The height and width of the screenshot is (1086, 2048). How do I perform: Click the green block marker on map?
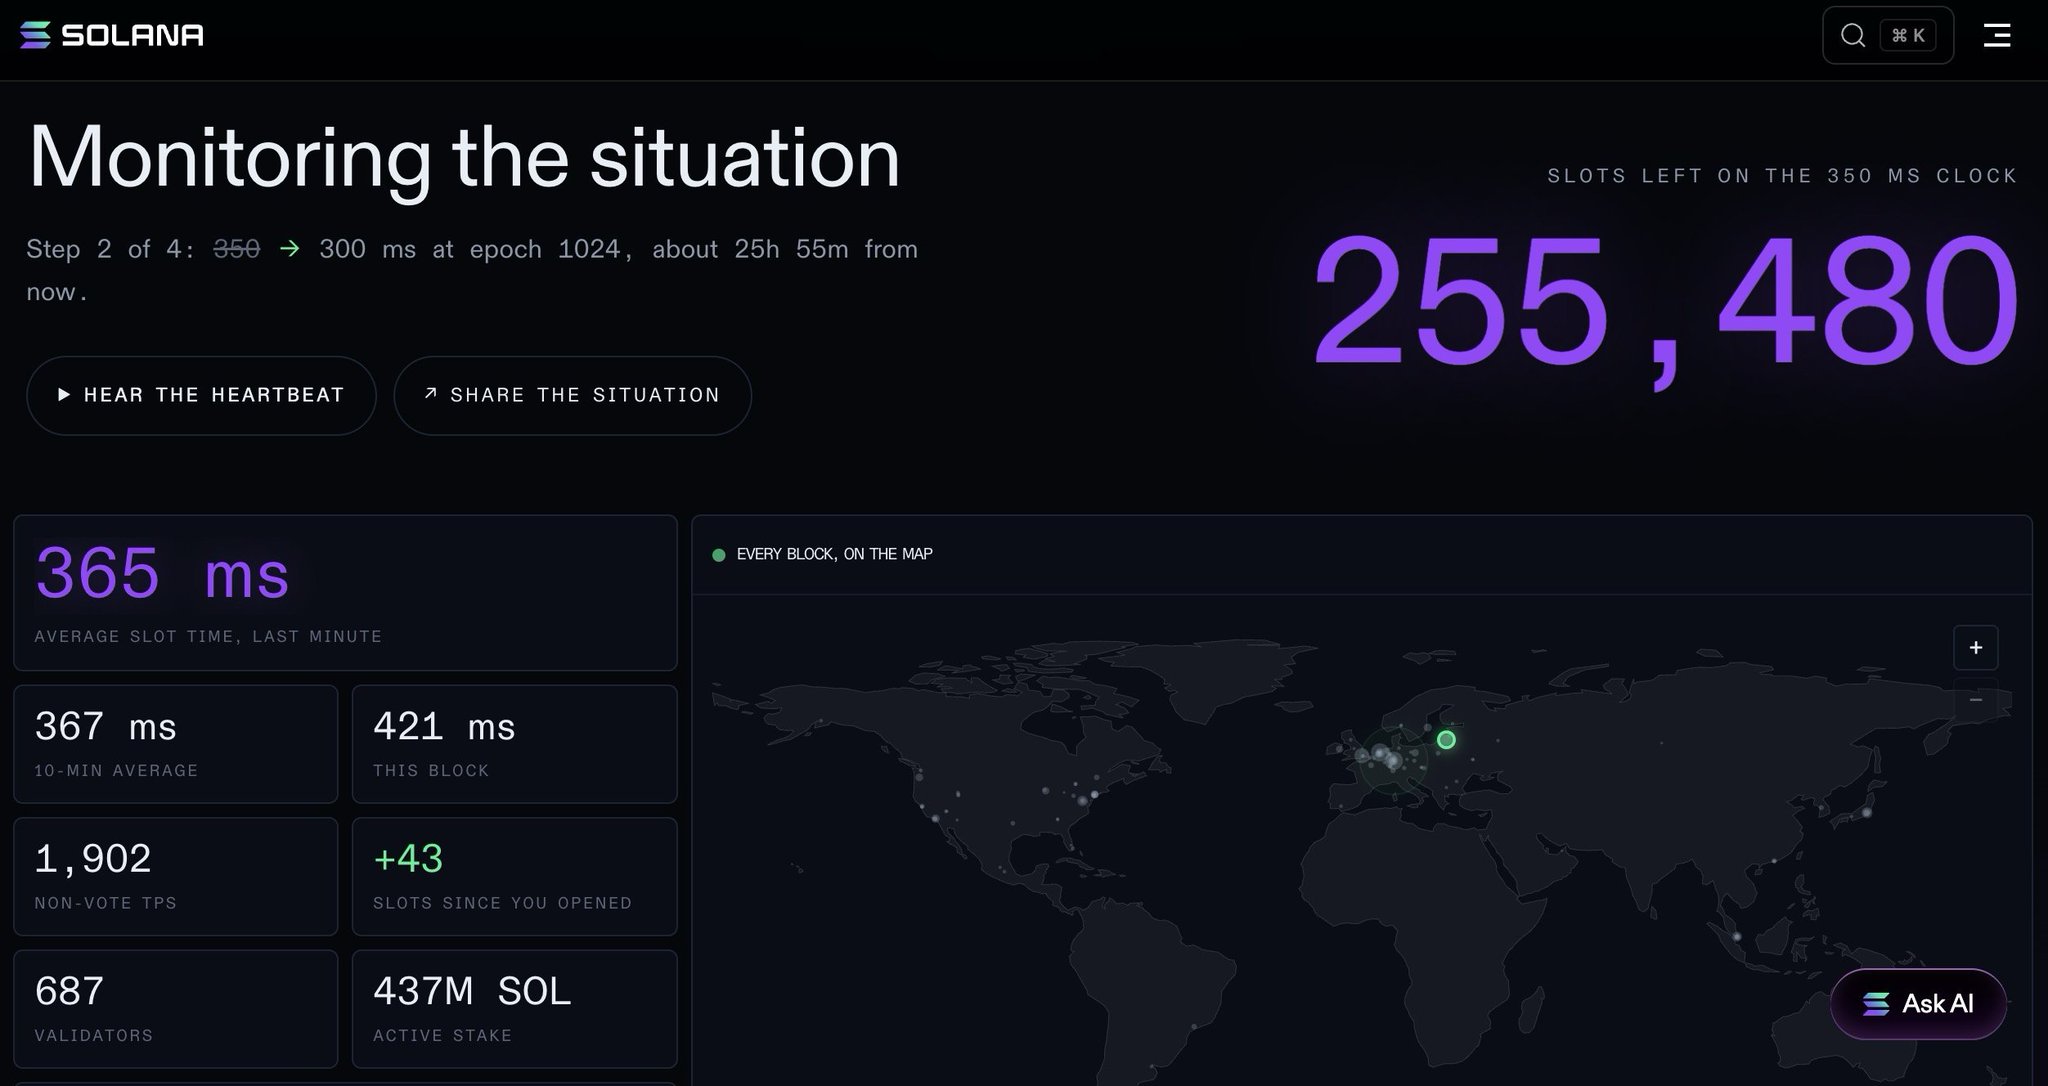(x=1446, y=740)
